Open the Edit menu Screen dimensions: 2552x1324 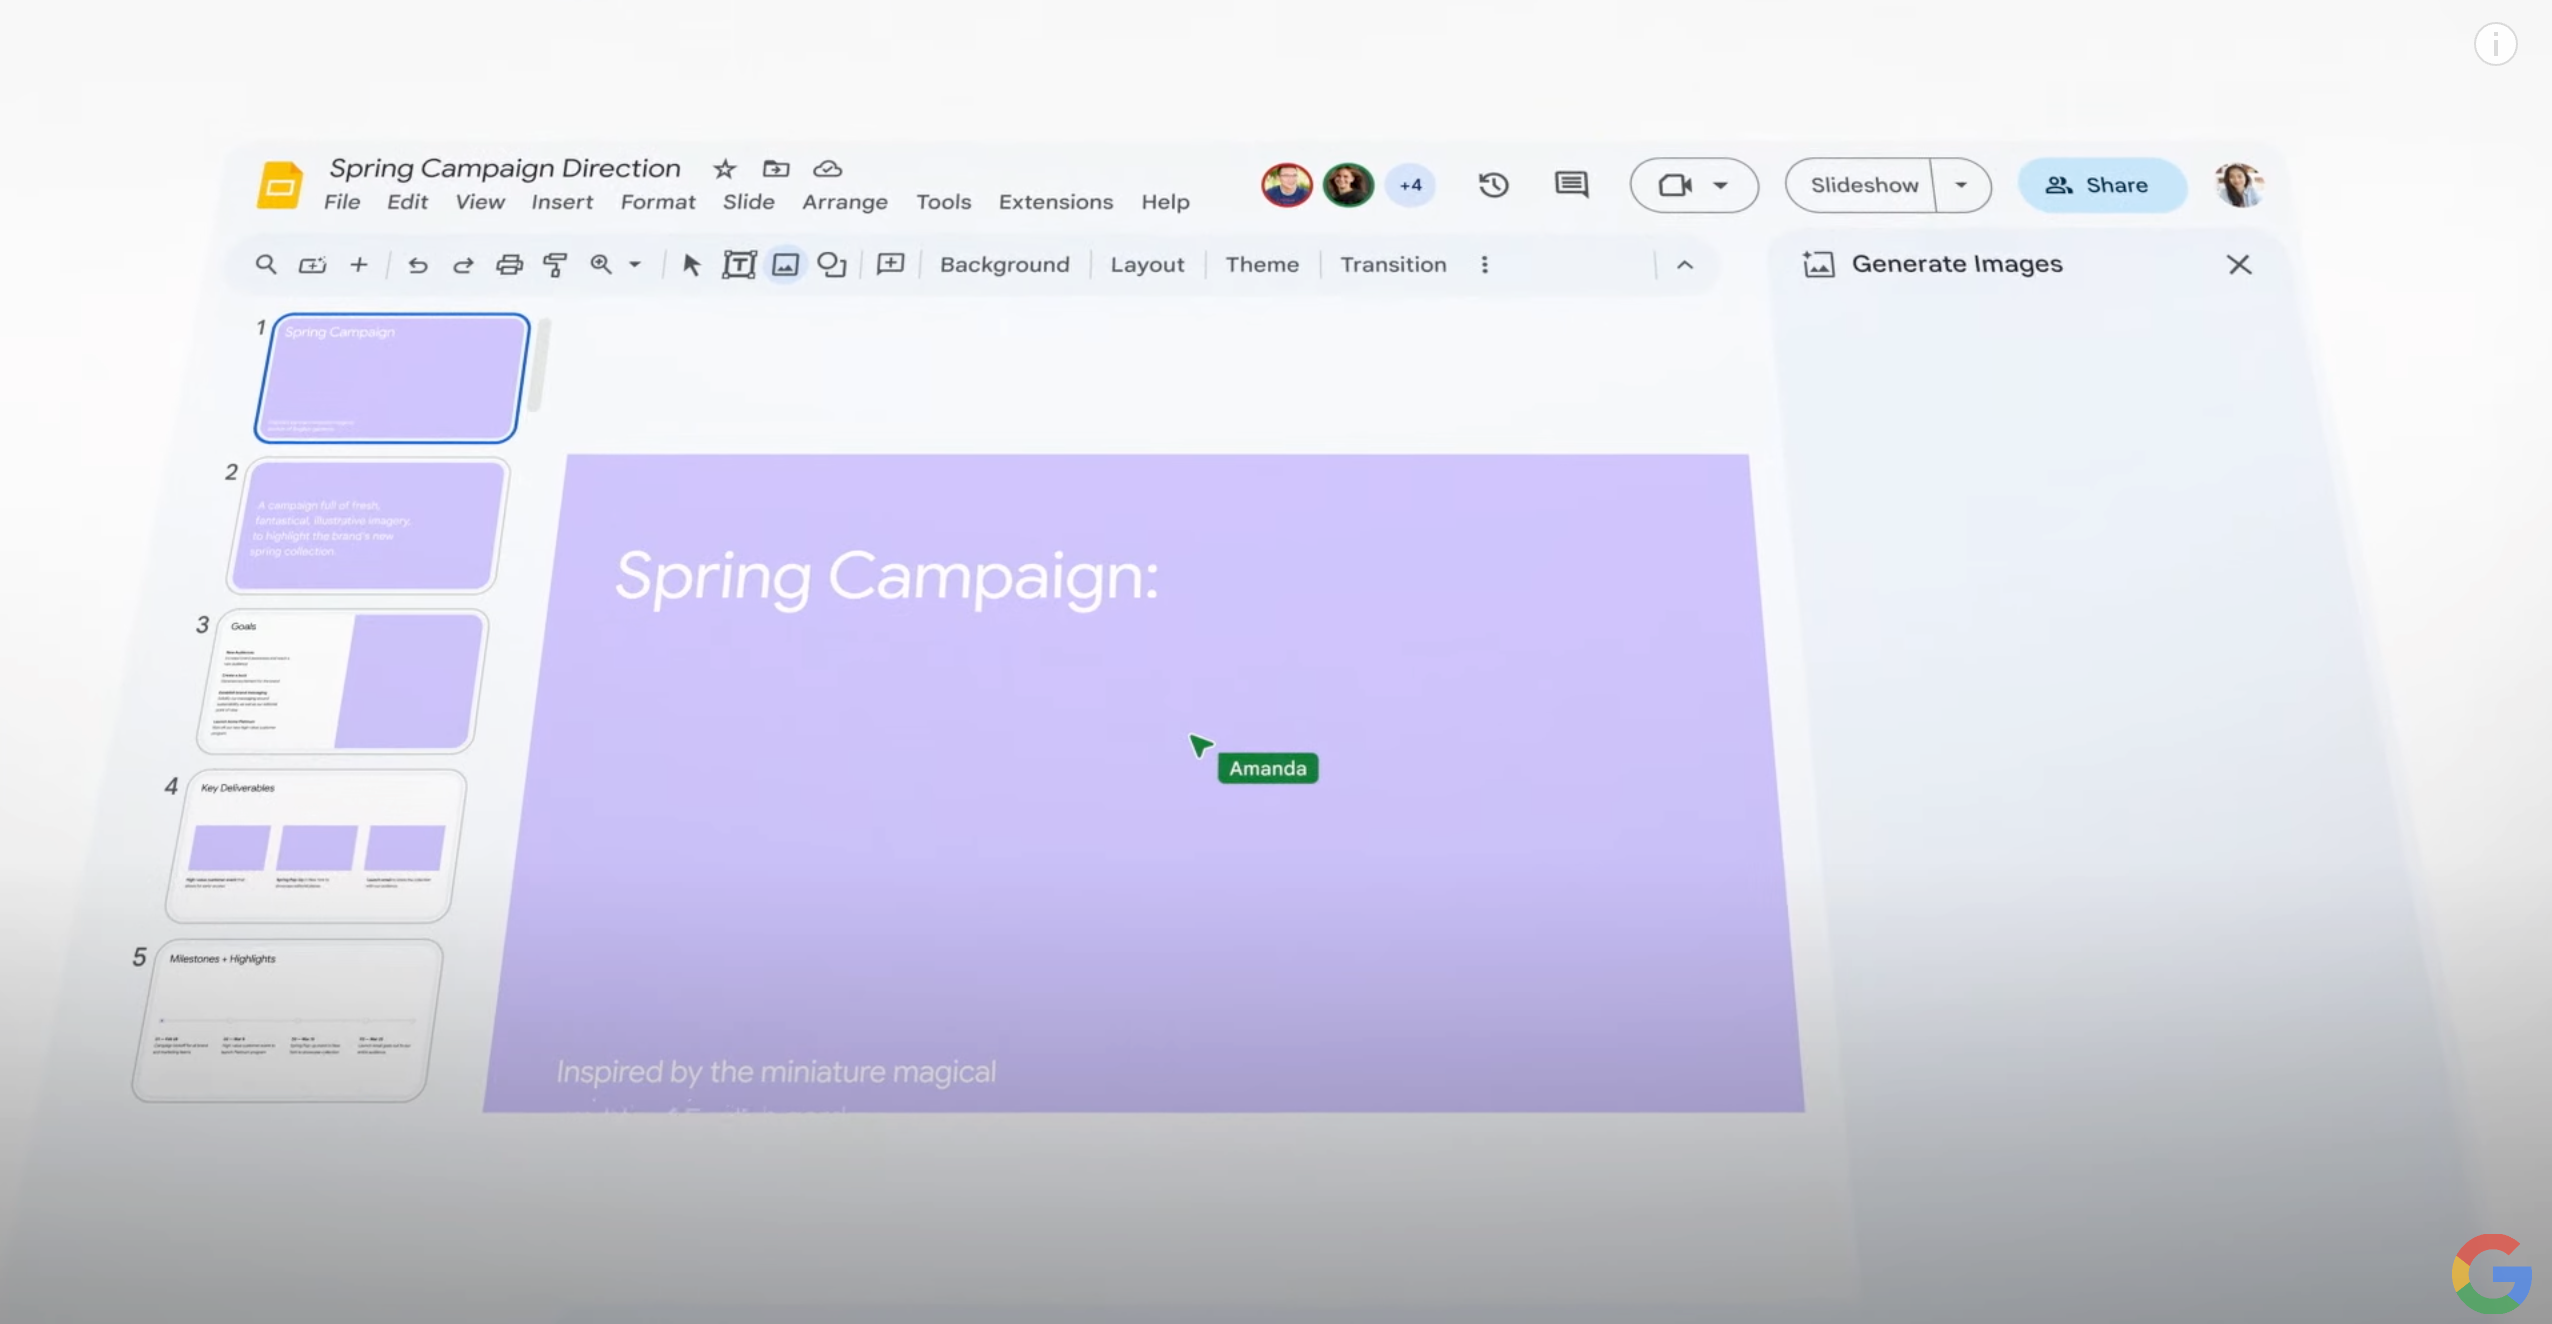pos(407,202)
